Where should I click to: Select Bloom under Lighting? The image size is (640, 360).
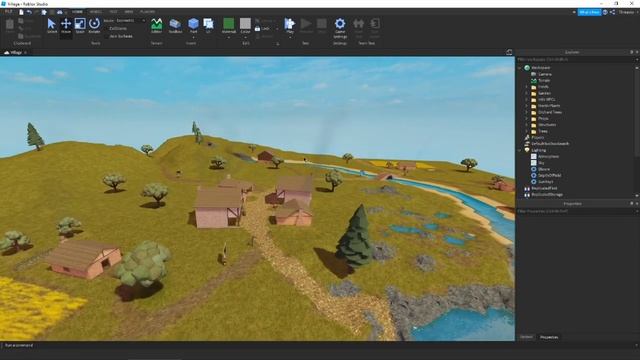click(544, 169)
